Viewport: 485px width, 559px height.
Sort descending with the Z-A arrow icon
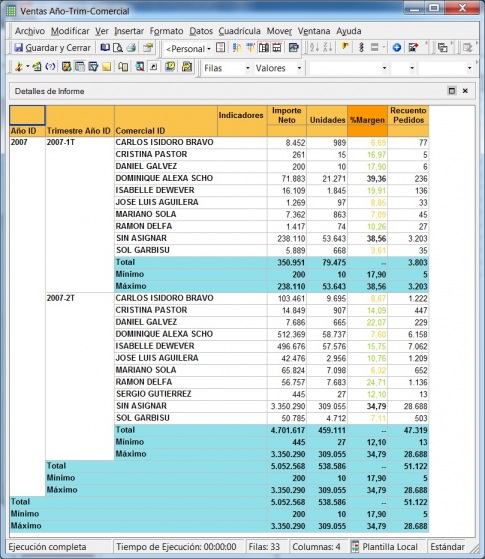[328, 47]
